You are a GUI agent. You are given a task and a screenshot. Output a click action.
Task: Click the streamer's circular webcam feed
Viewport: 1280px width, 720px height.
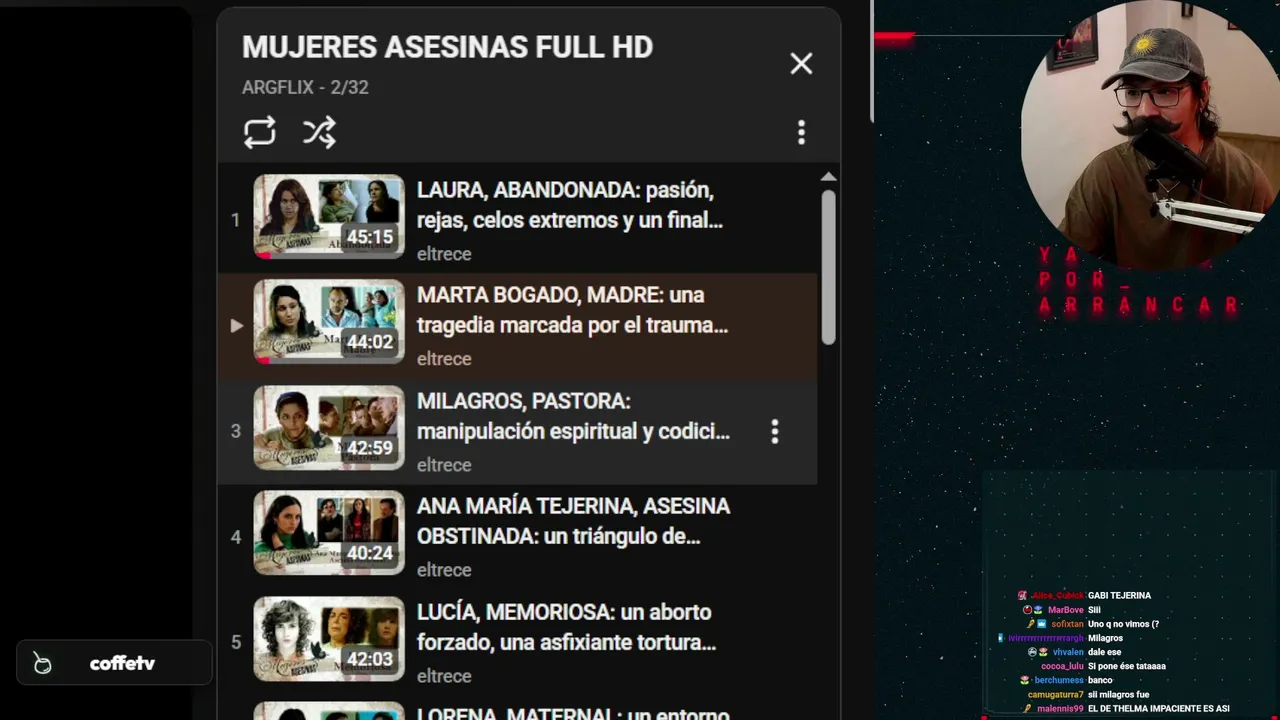1149,133
